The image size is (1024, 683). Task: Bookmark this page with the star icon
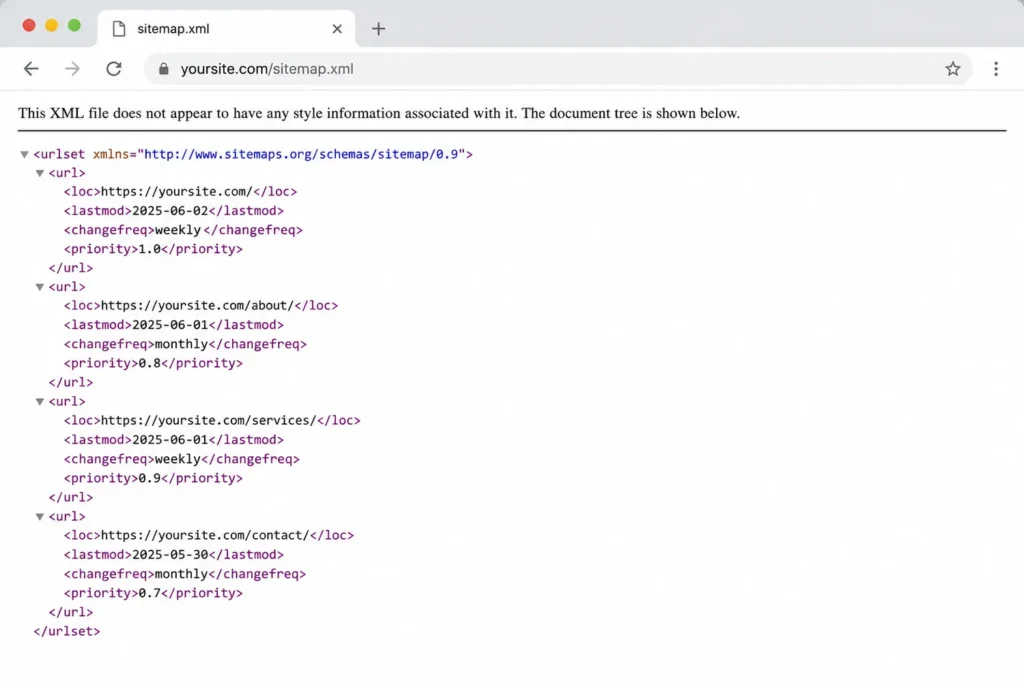[x=953, y=69]
